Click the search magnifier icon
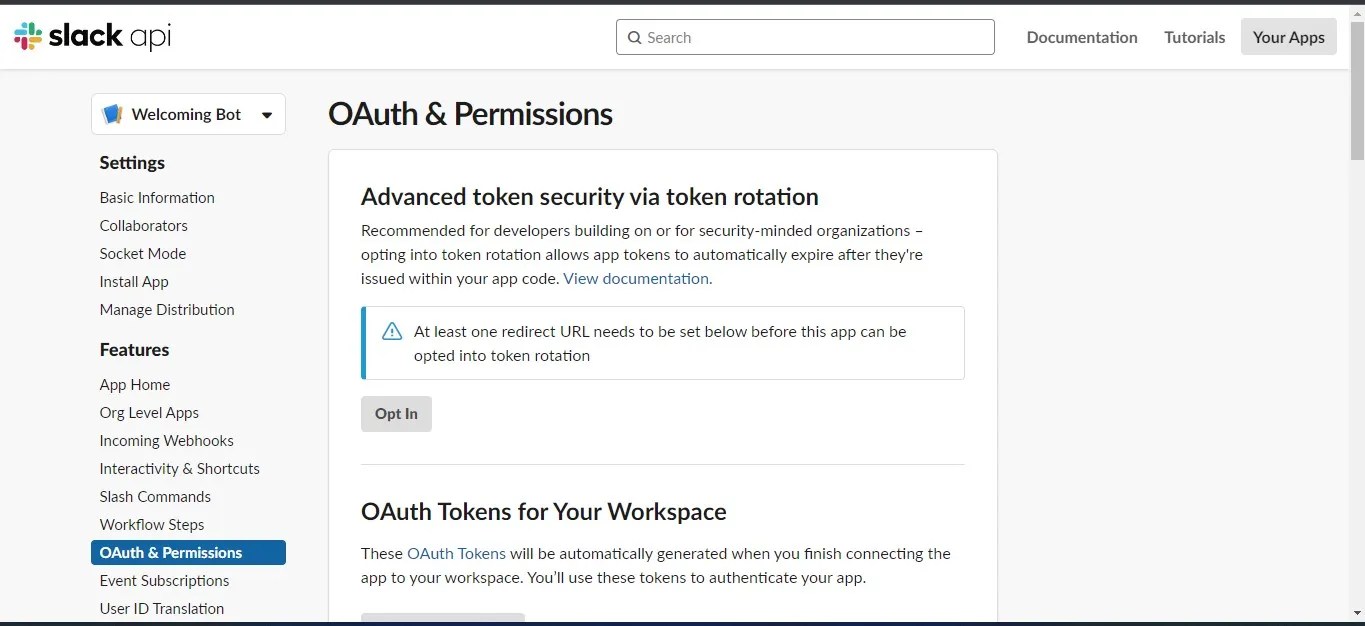 pyautogui.click(x=634, y=37)
